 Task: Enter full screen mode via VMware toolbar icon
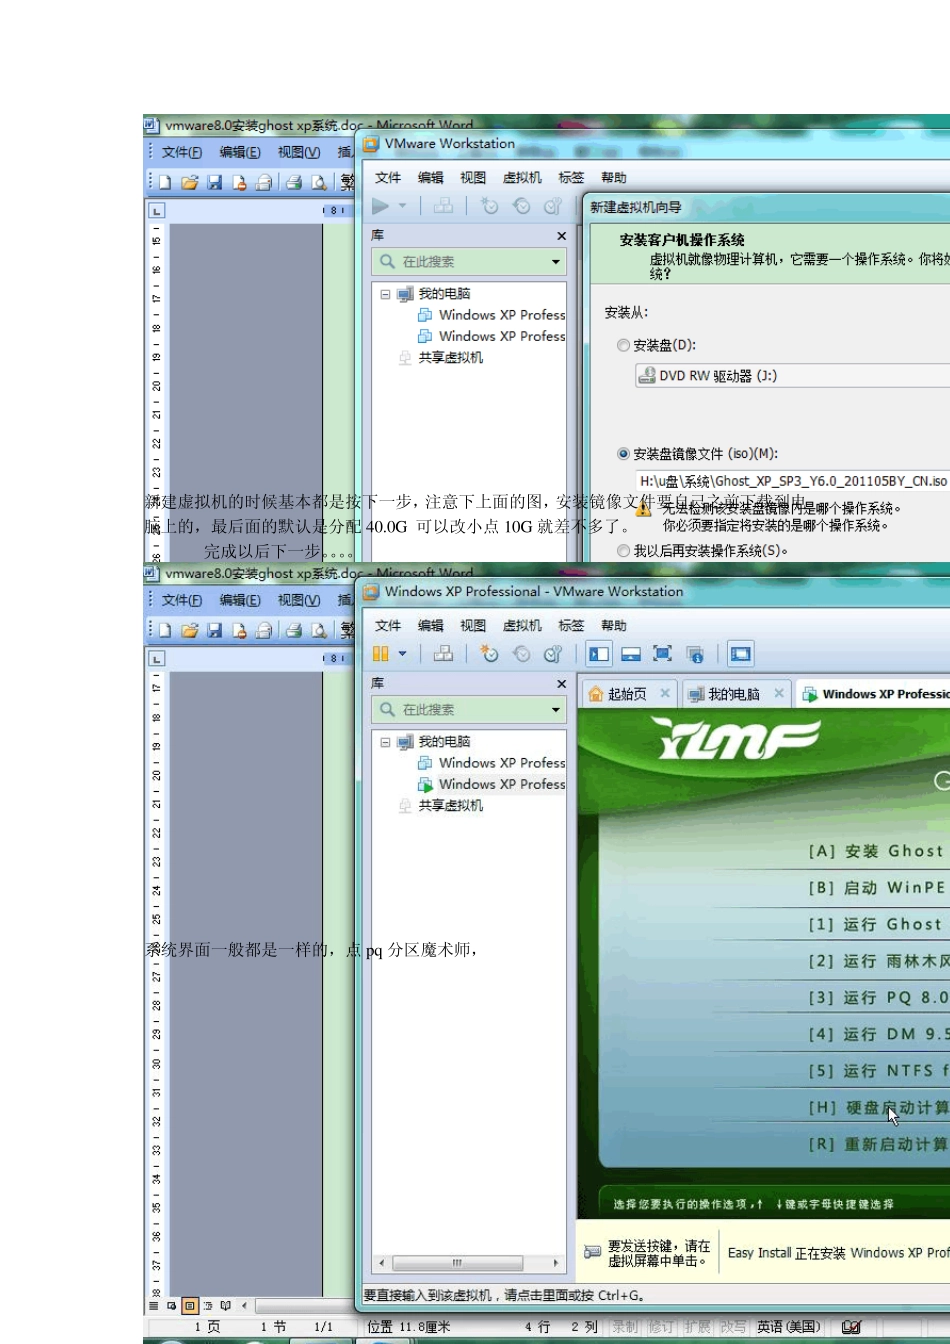click(662, 654)
